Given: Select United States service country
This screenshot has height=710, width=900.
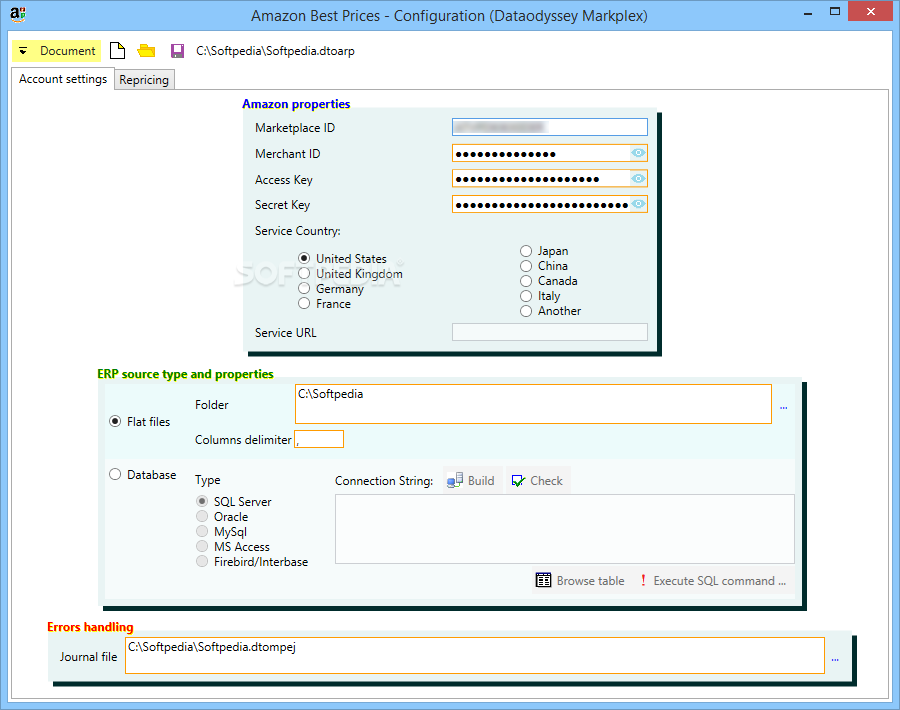Looking at the screenshot, I should [x=343, y=259].
